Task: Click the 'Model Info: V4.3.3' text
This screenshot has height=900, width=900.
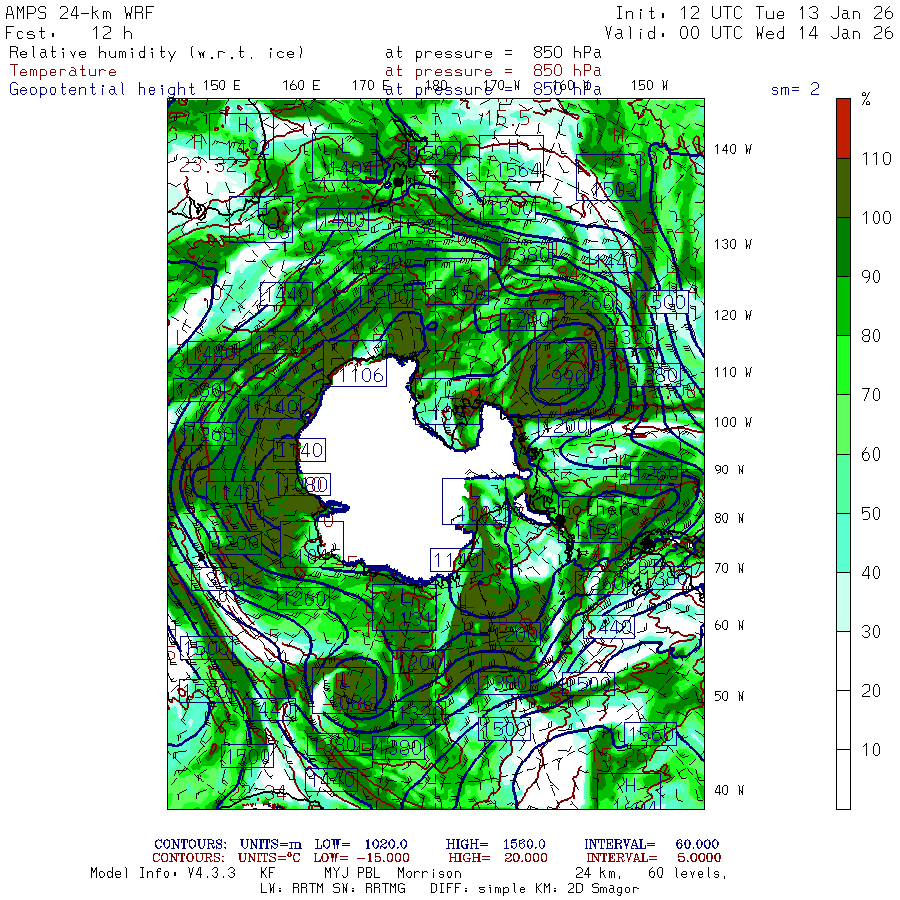Action: tap(163, 873)
